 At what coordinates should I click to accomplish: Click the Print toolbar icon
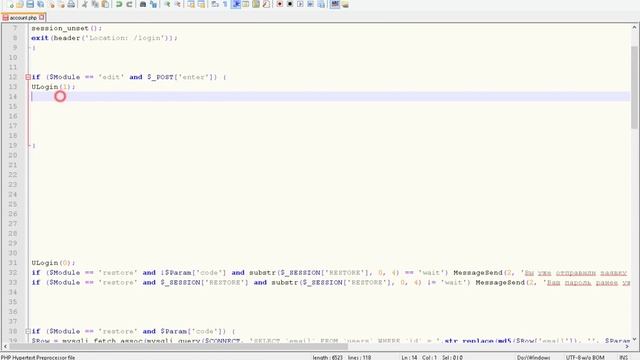[x=71, y=4]
